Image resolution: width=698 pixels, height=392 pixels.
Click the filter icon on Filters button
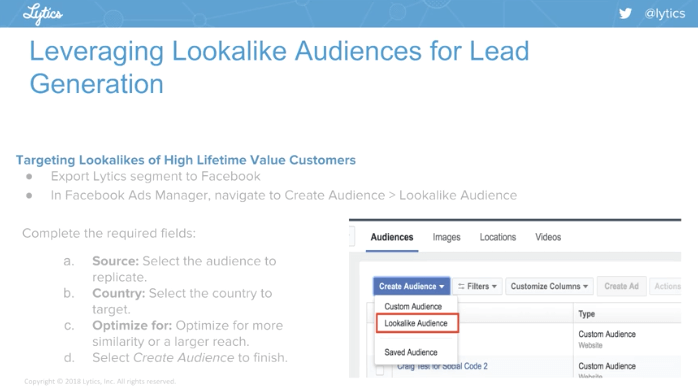[461, 286]
